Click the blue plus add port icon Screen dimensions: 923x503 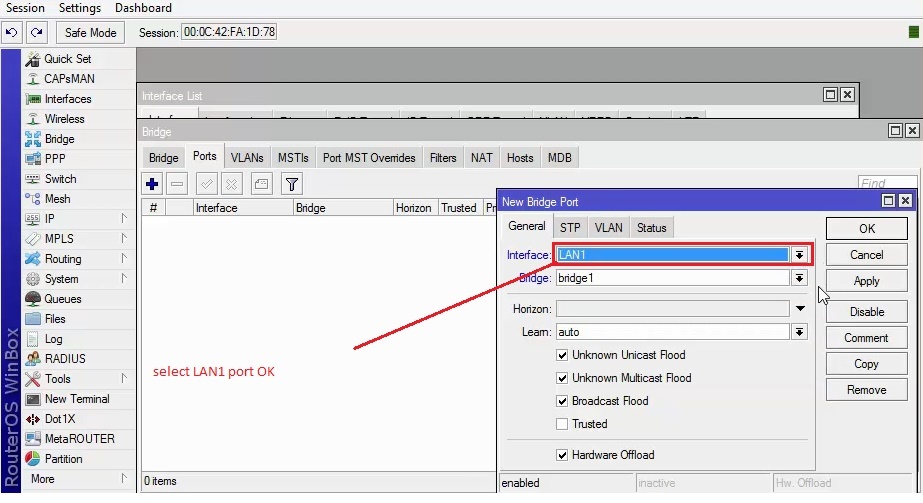[x=152, y=184]
